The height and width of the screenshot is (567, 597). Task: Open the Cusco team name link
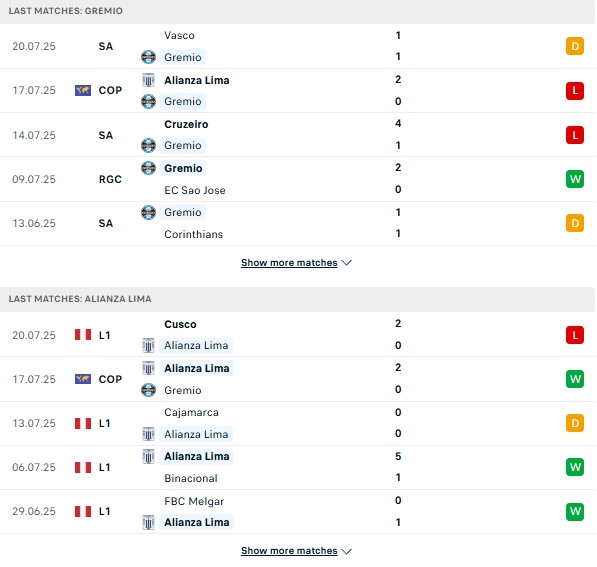click(180, 324)
